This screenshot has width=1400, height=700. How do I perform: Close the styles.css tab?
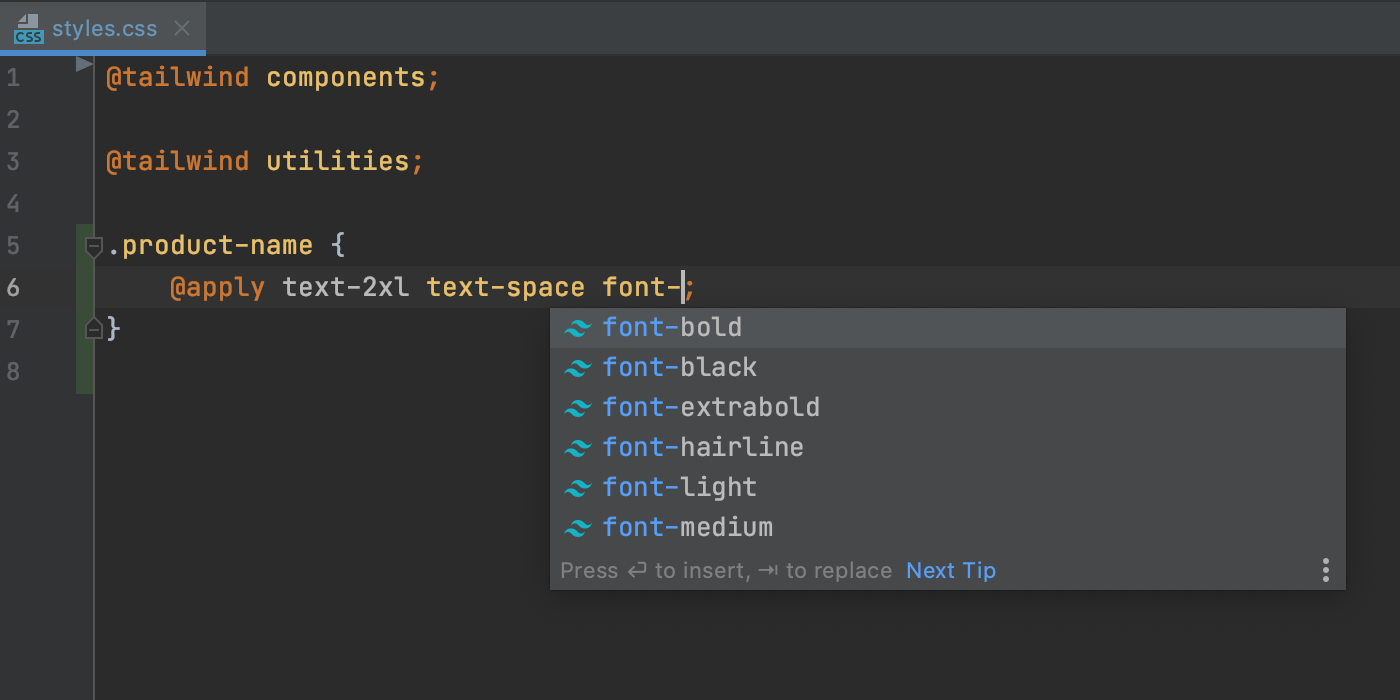tap(182, 28)
